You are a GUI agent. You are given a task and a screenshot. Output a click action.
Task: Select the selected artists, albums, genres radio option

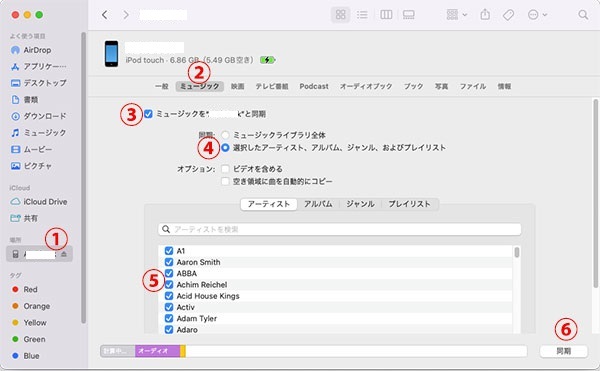[x=225, y=148]
